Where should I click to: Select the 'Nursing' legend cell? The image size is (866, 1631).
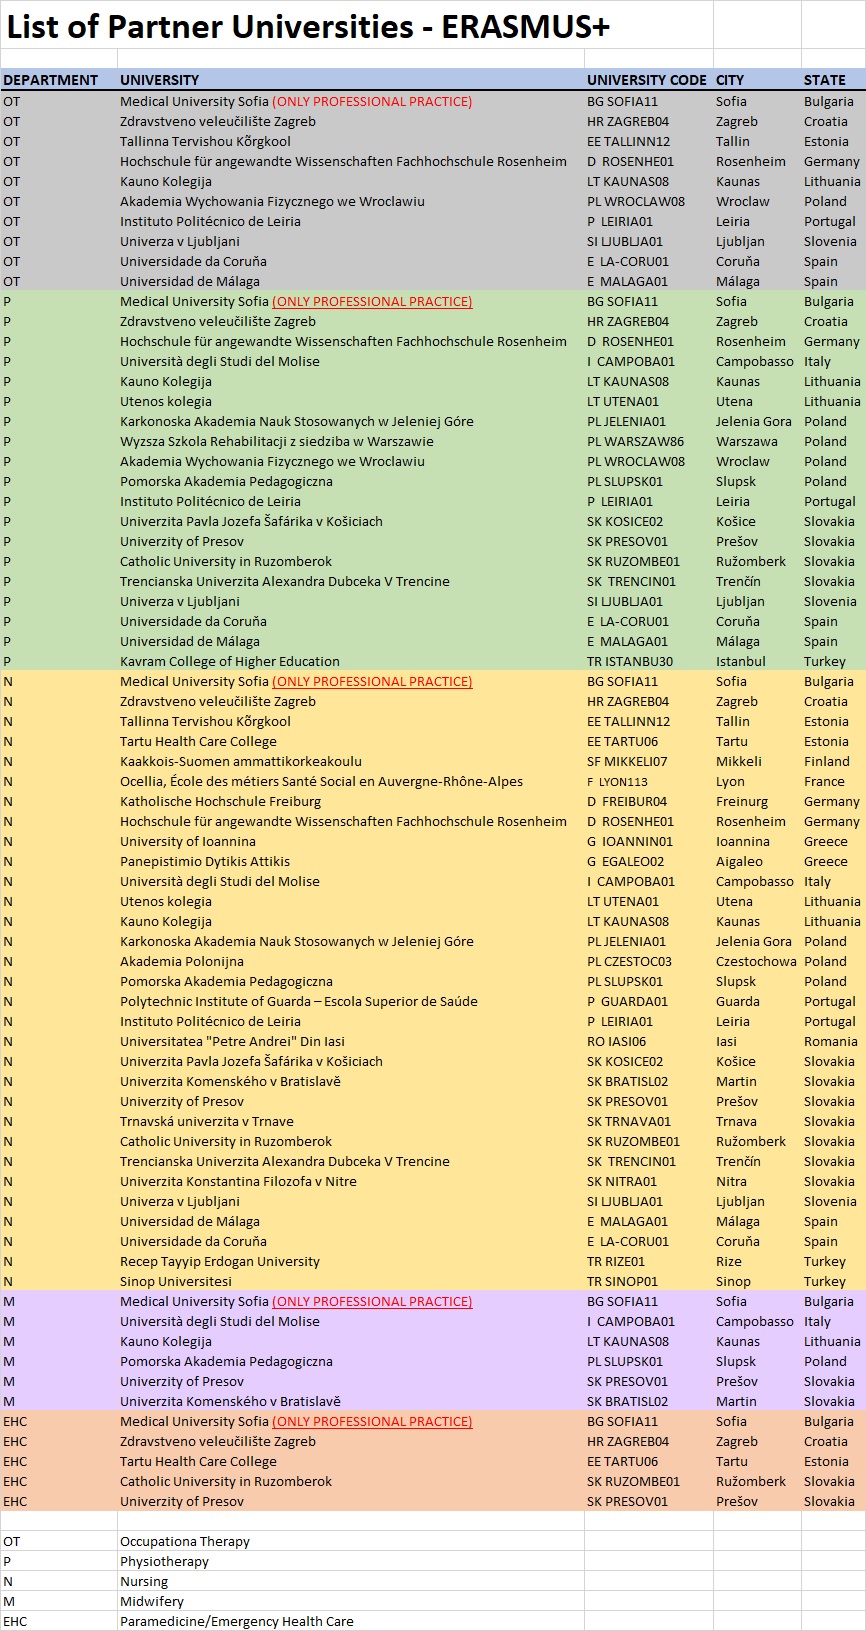coord(144,1581)
